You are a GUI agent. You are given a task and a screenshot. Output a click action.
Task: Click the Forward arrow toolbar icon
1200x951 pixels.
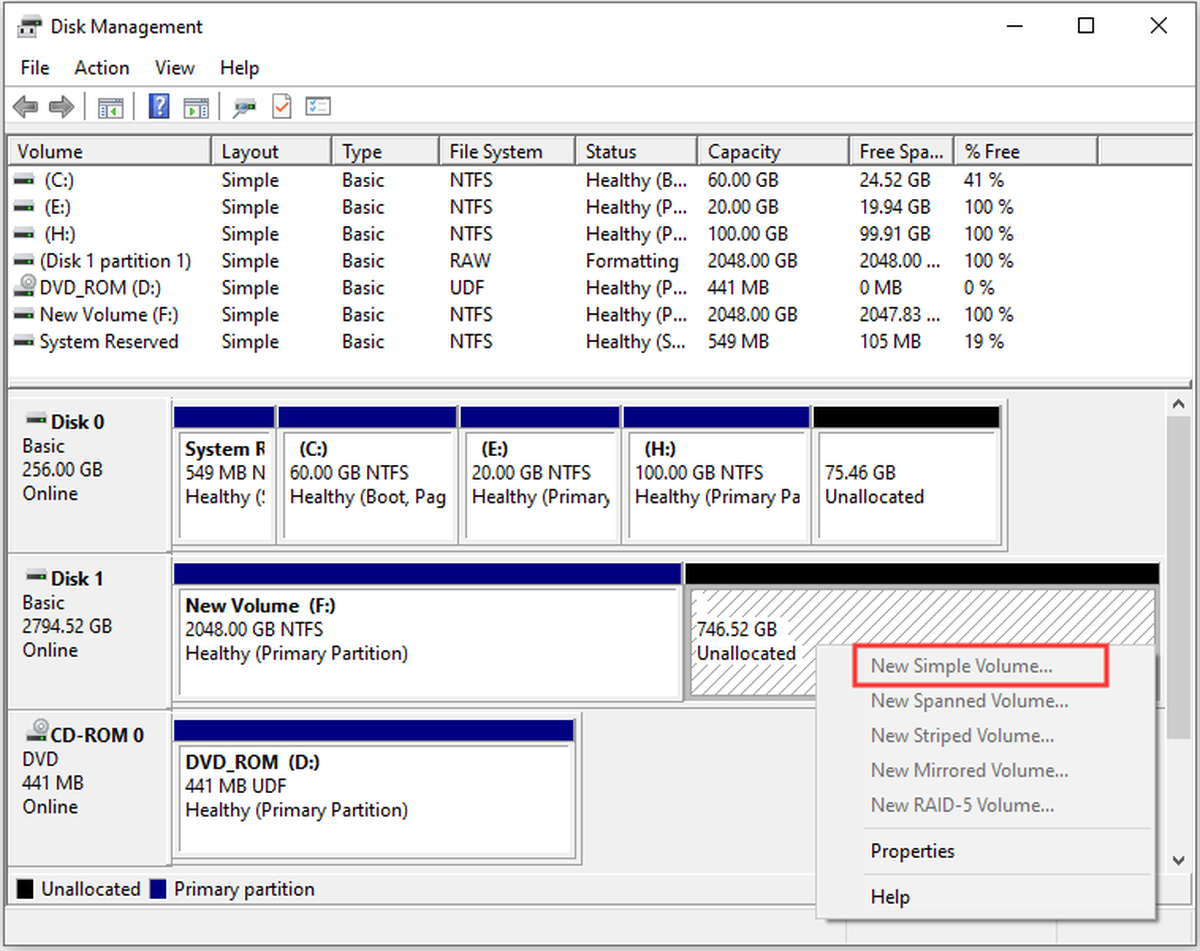pyautogui.click(x=61, y=107)
